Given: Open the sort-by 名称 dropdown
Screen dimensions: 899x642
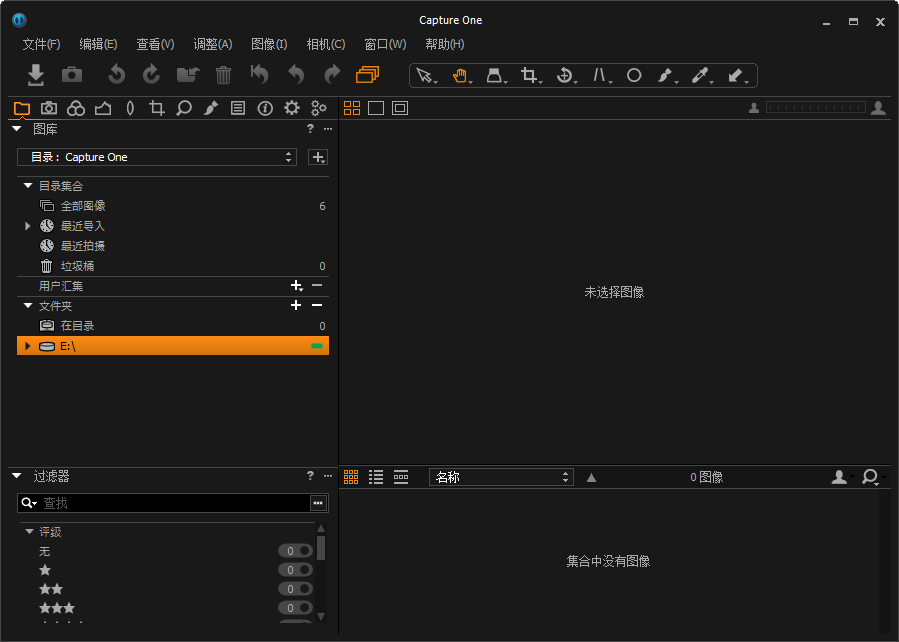Looking at the screenshot, I should 501,477.
